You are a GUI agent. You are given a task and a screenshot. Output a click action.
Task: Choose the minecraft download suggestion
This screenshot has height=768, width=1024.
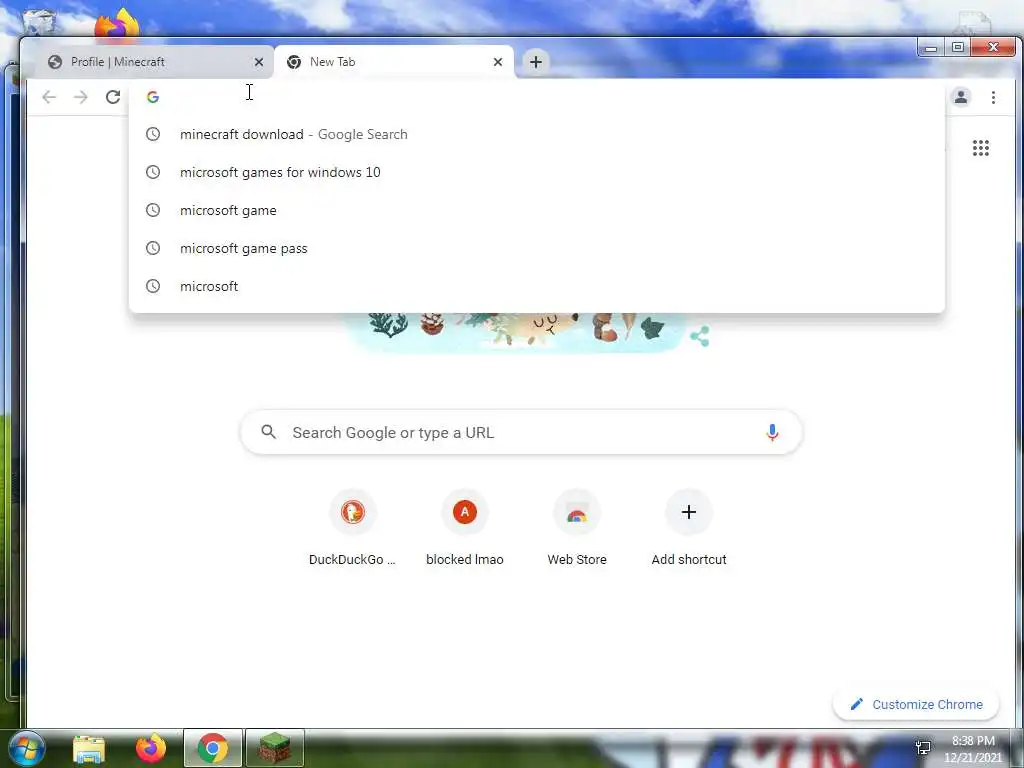tap(536, 135)
